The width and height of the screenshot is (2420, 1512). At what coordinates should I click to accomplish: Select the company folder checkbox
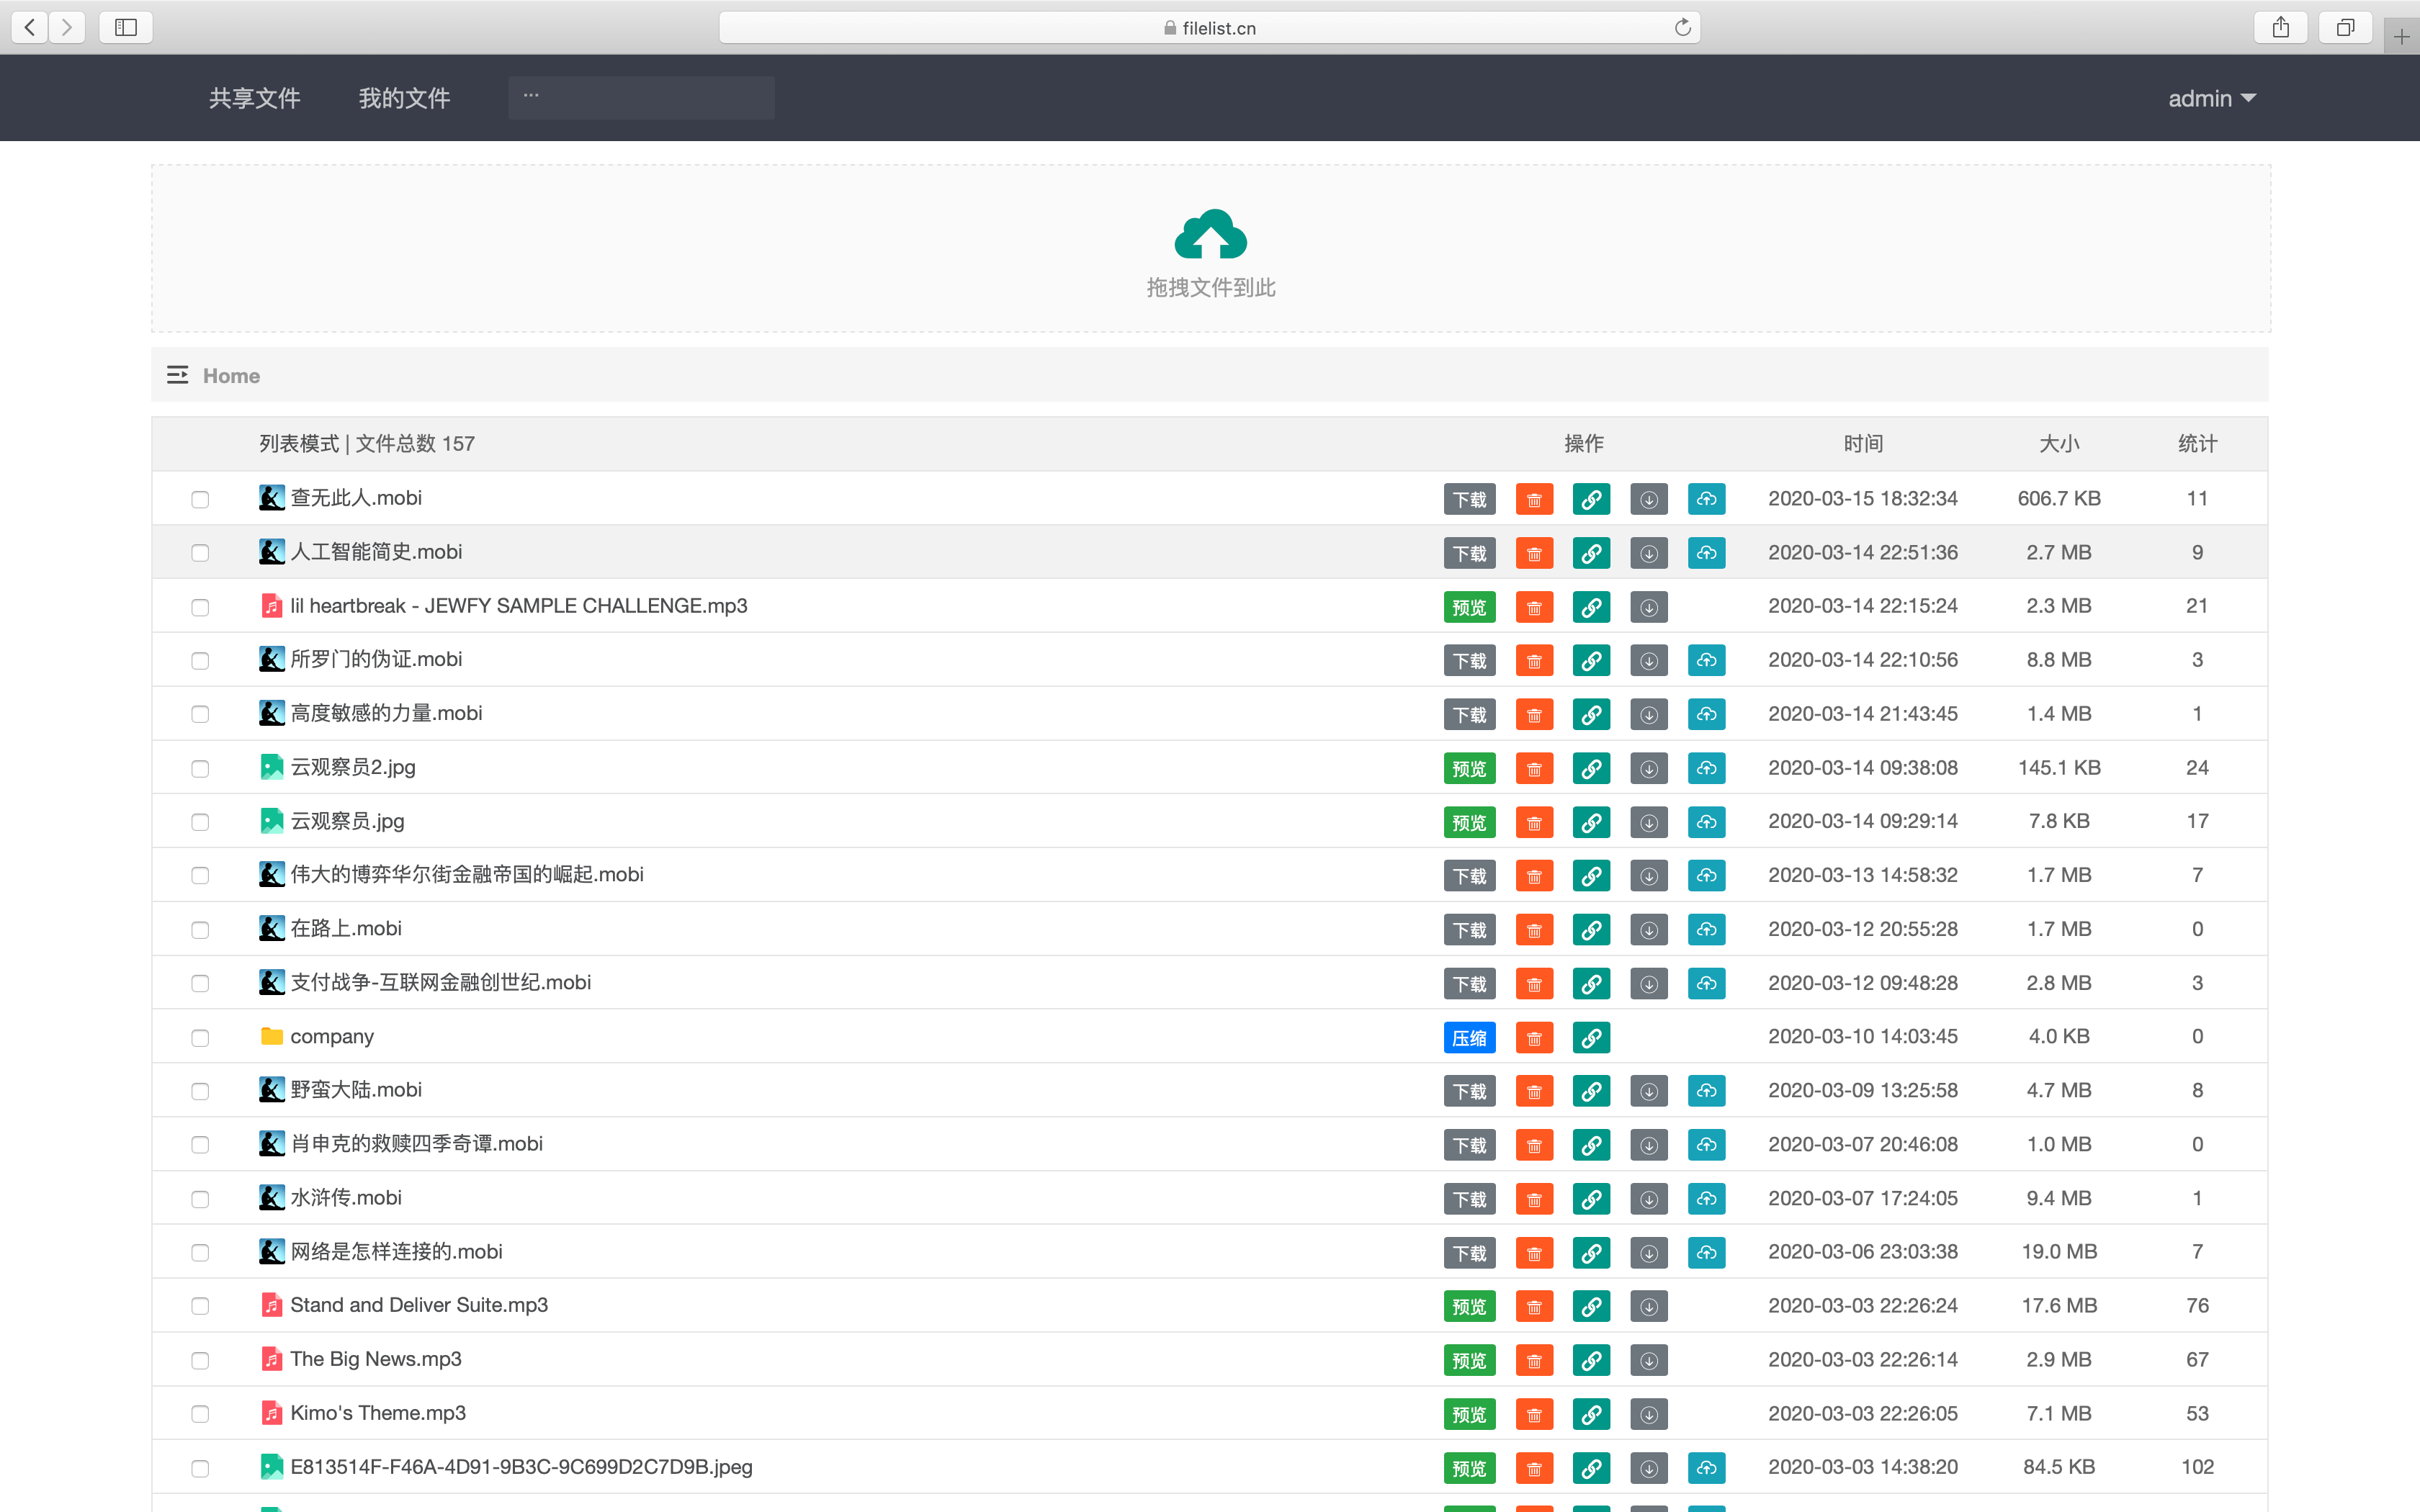coord(200,1038)
